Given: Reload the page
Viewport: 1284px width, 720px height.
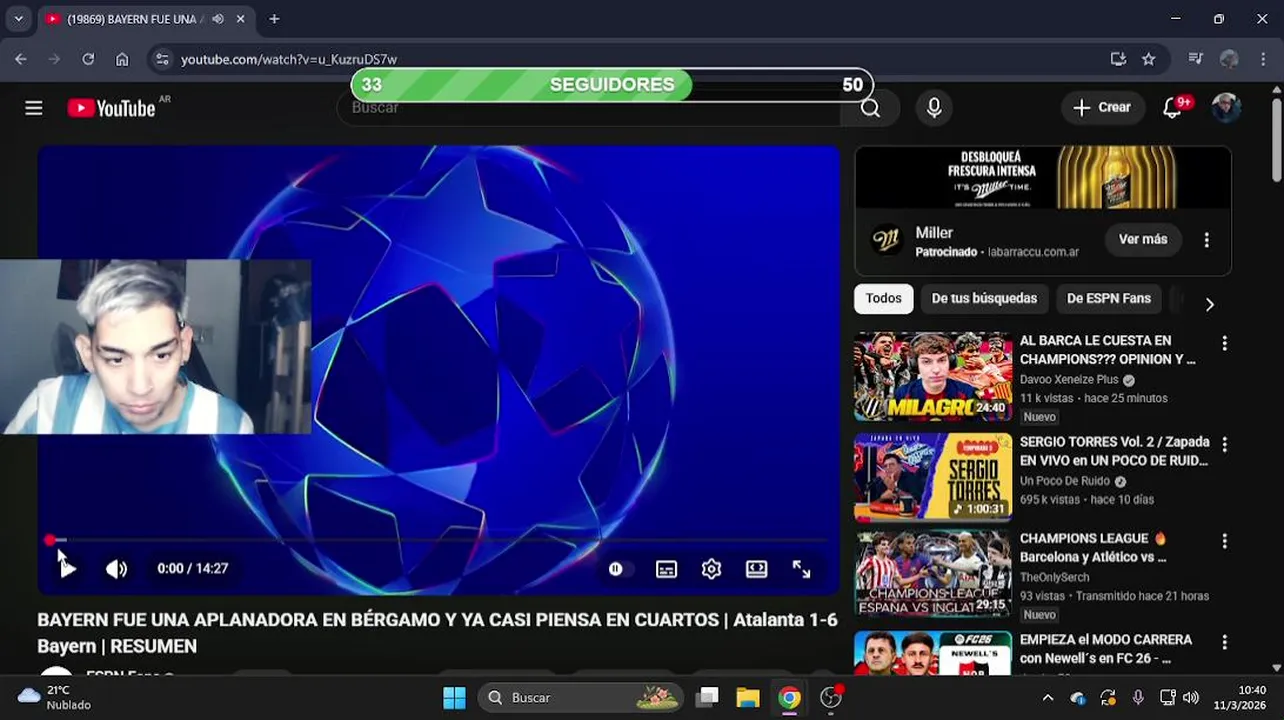Looking at the screenshot, I should click(88, 59).
